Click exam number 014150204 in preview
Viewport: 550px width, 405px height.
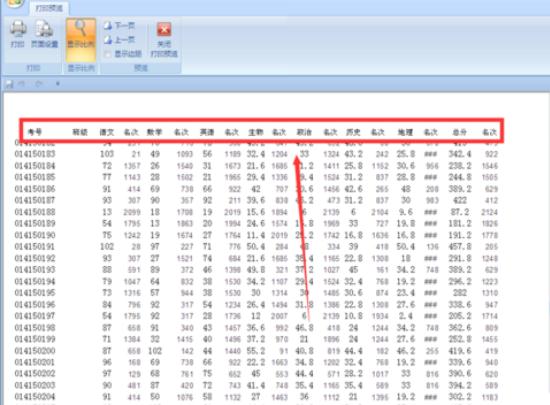click(x=35, y=397)
